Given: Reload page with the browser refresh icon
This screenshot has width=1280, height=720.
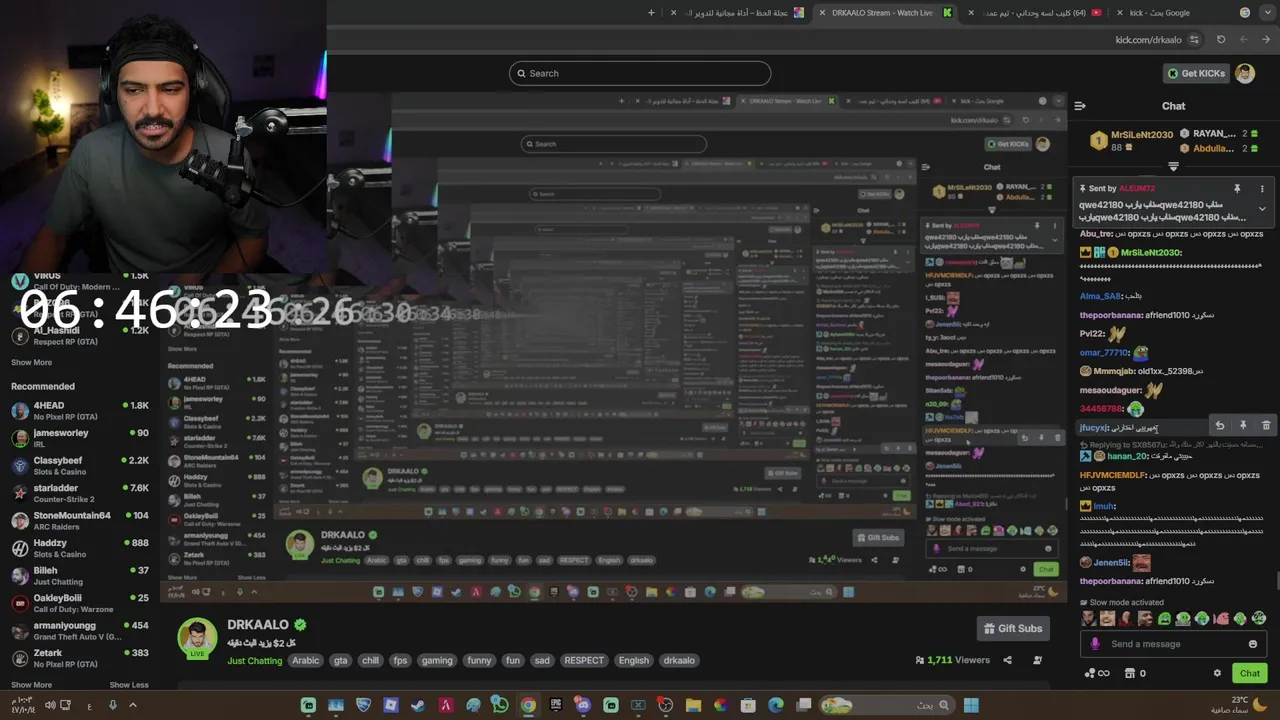Looking at the screenshot, I should 1221,40.
